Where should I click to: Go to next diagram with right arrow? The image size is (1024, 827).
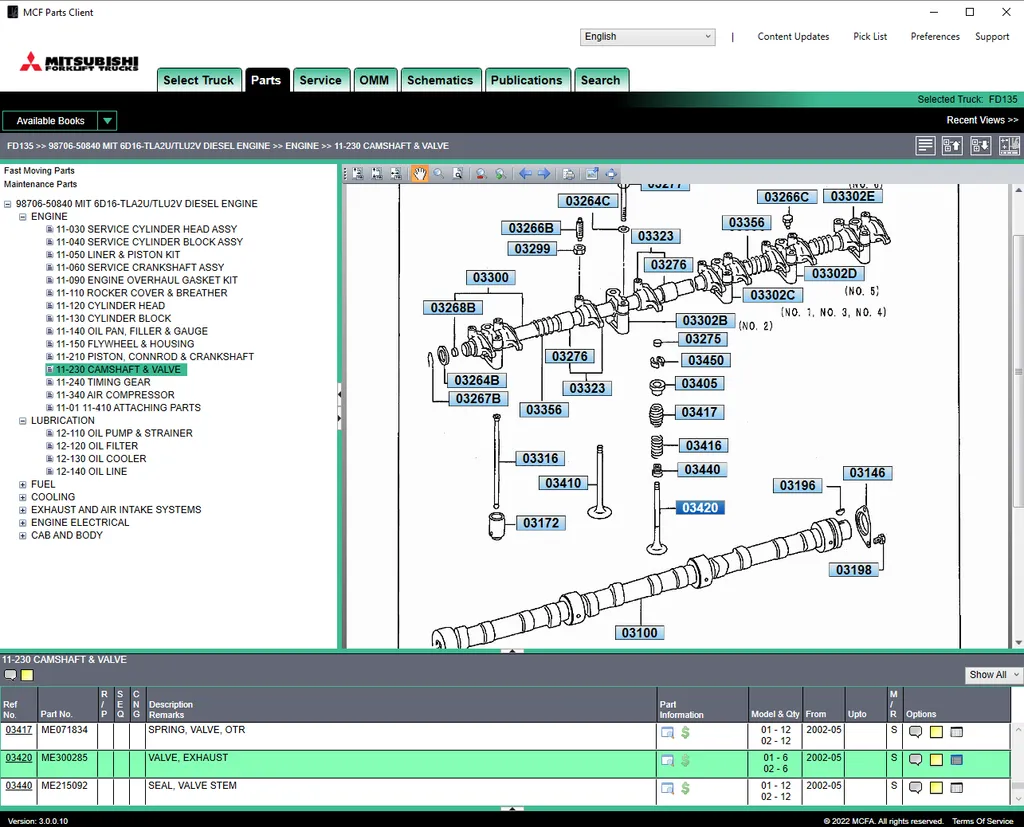coord(544,174)
